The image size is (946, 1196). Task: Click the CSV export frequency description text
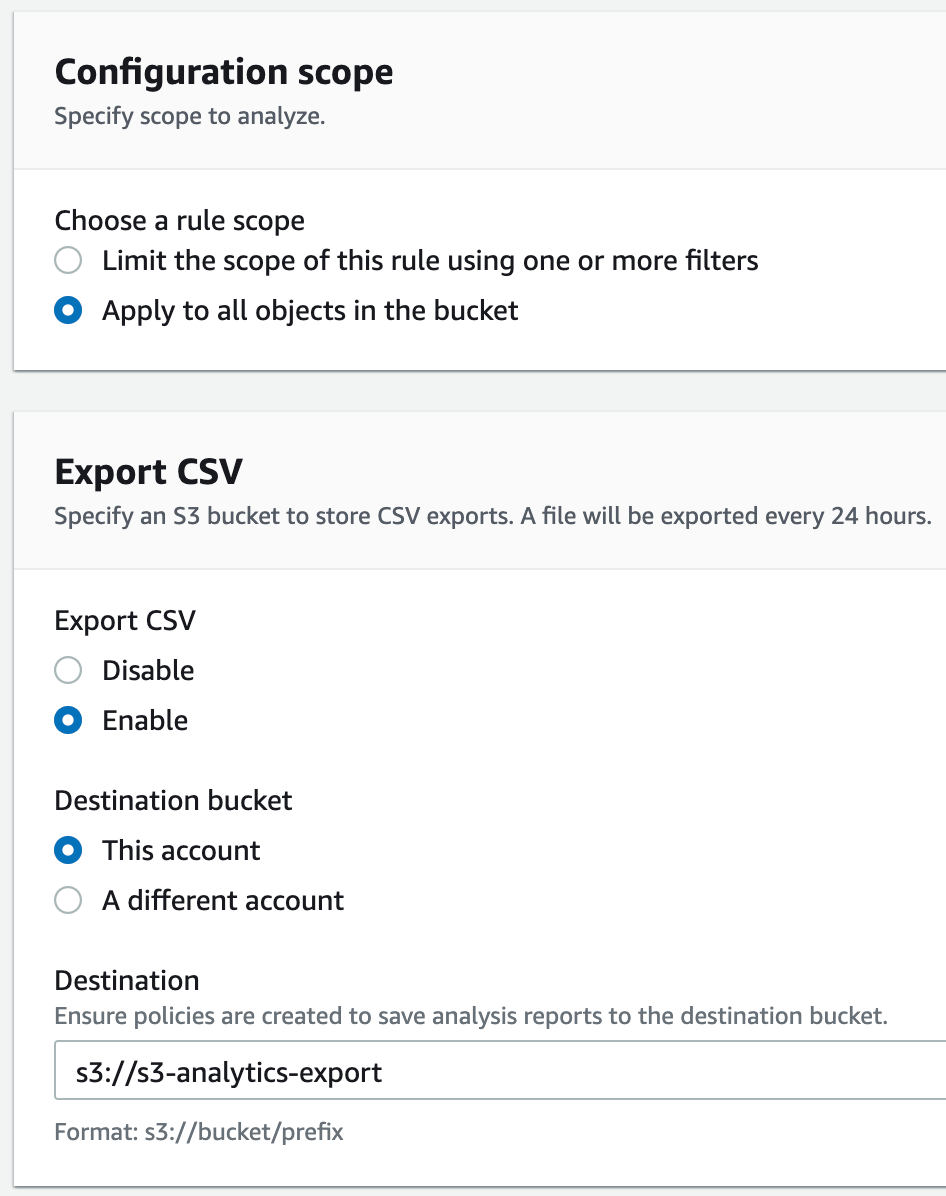(494, 517)
